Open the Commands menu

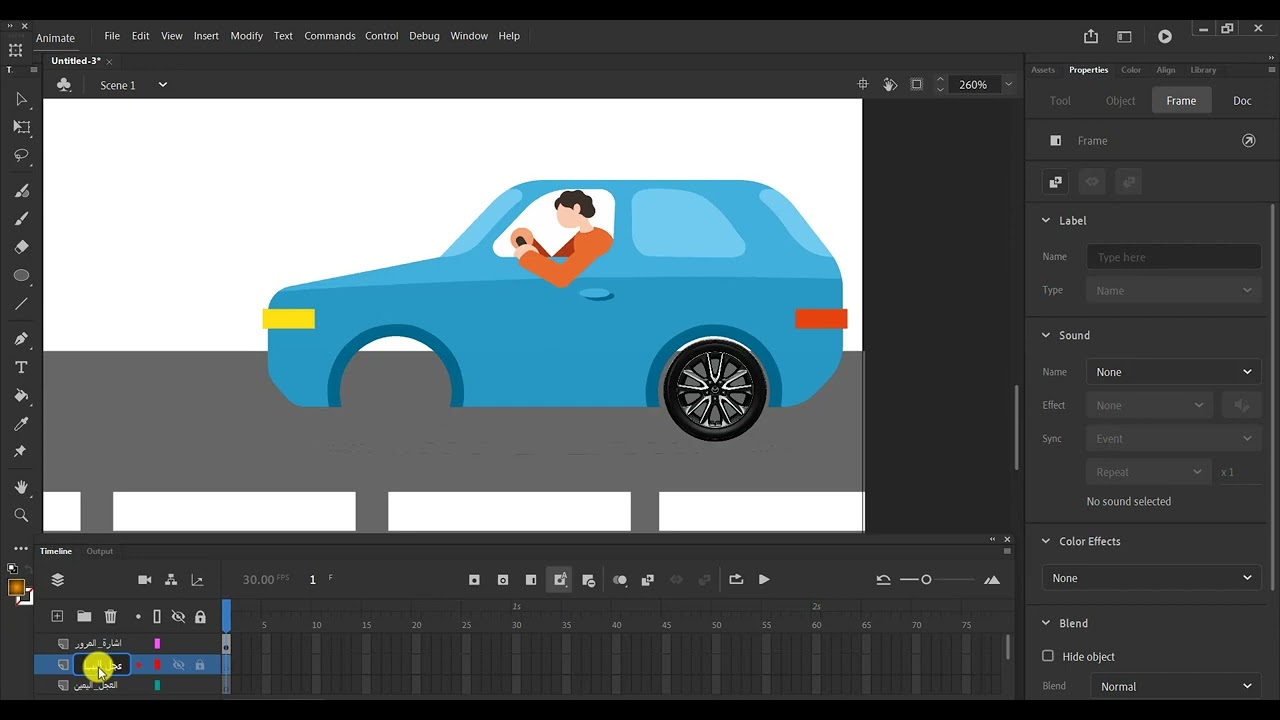330,36
